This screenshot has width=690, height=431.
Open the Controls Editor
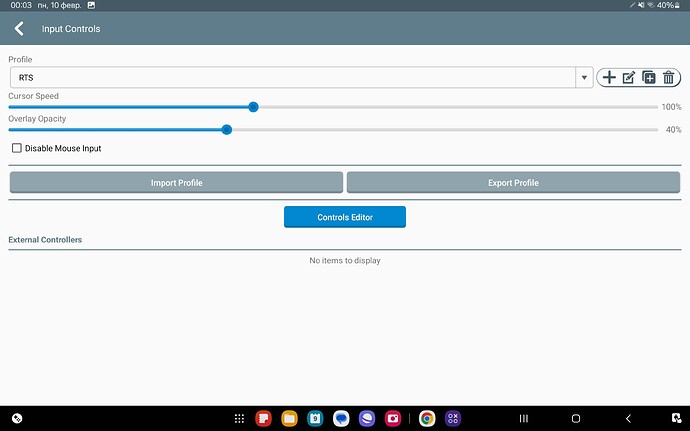(344, 217)
